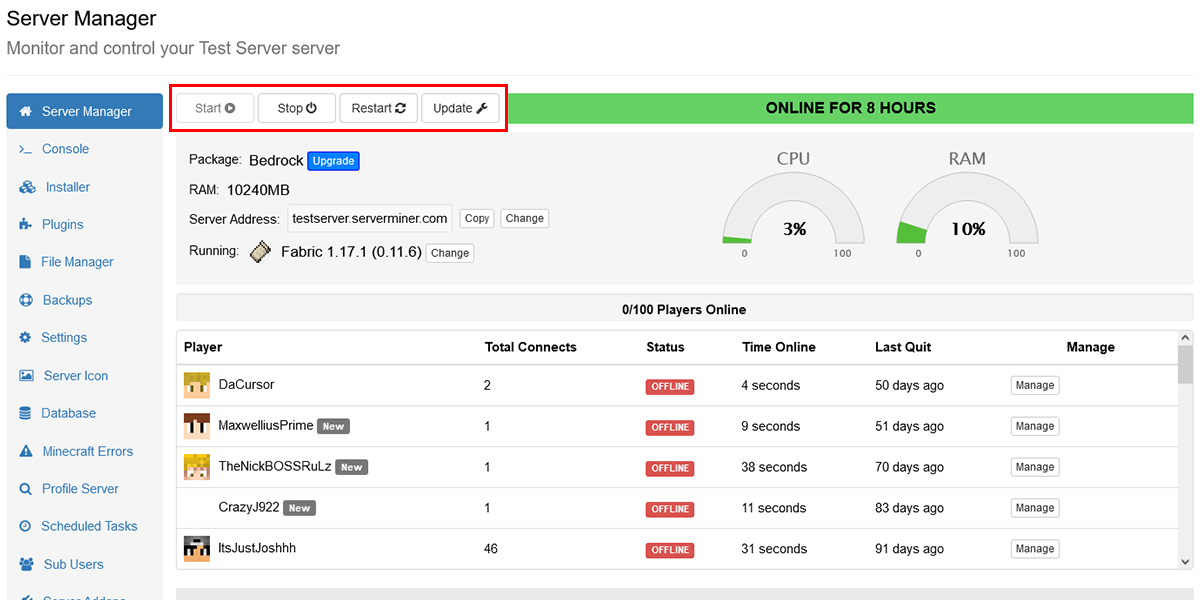Click the warning triangle icon beside Minecraft Errors
The image size is (1200, 600).
click(x=26, y=451)
